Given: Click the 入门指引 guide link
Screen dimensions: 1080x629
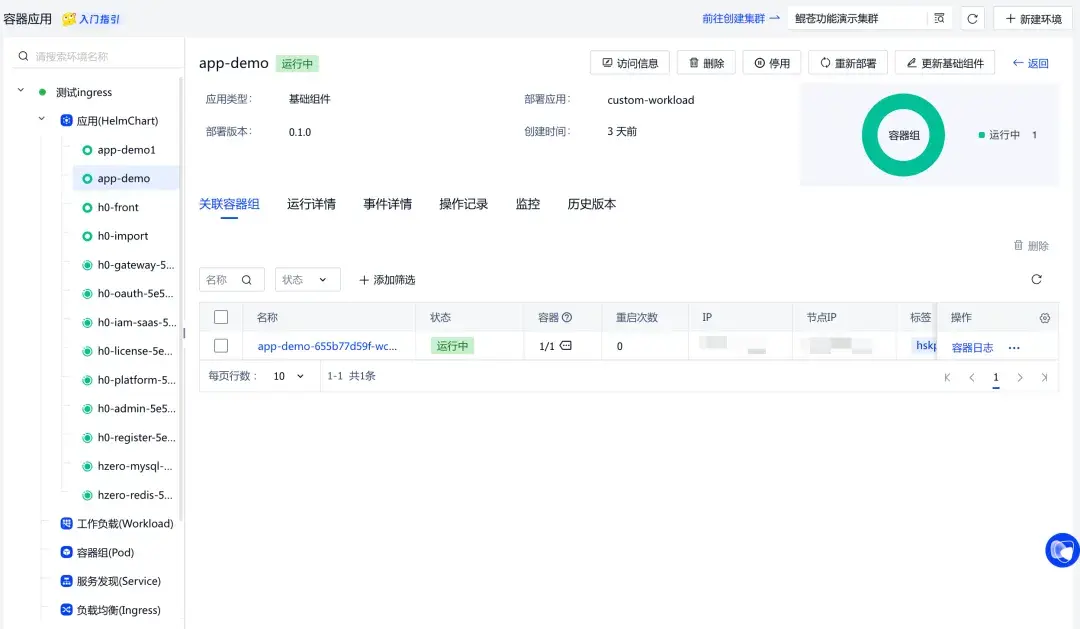Looking at the screenshot, I should (x=92, y=19).
